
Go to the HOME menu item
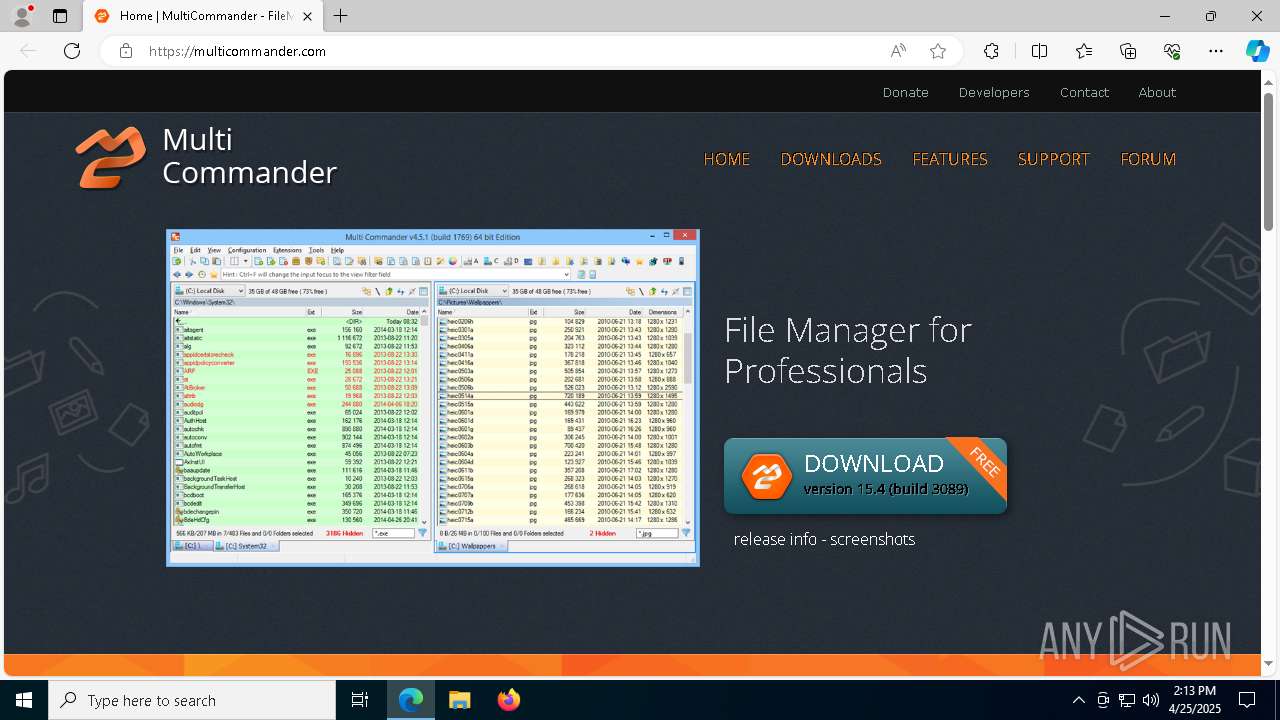(727, 159)
